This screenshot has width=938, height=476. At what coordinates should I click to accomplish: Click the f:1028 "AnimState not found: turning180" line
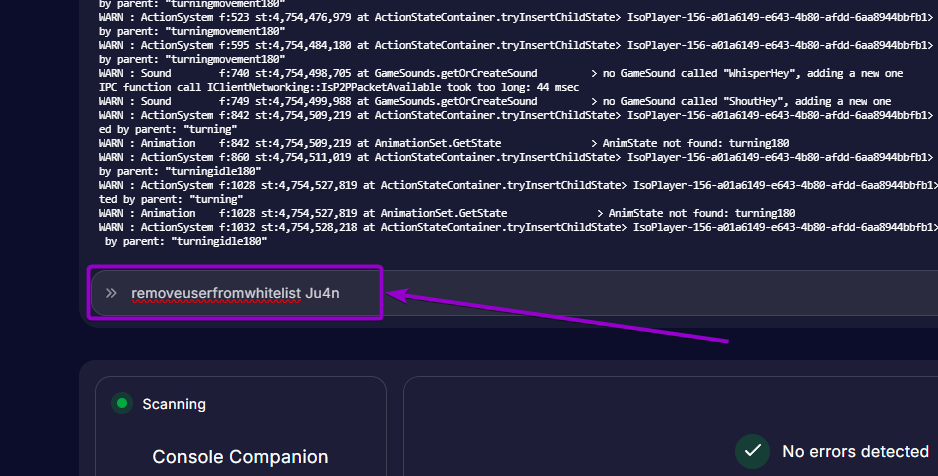(x=447, y=213)
